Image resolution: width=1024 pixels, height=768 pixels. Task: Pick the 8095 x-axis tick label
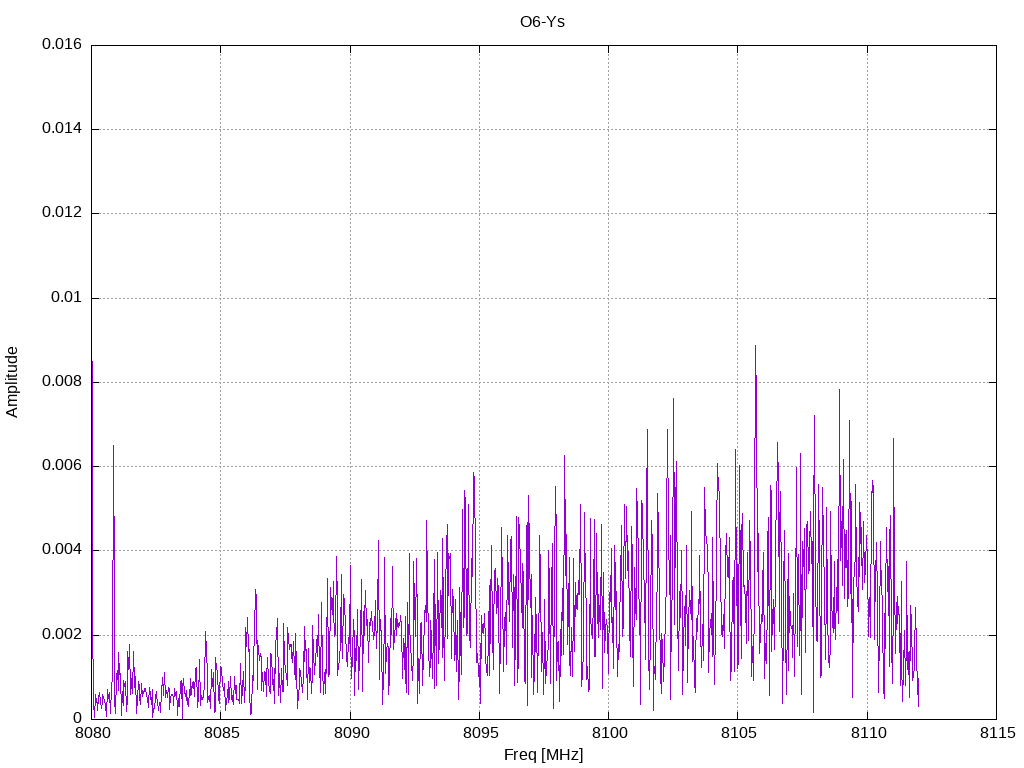(x=479, y=734)
